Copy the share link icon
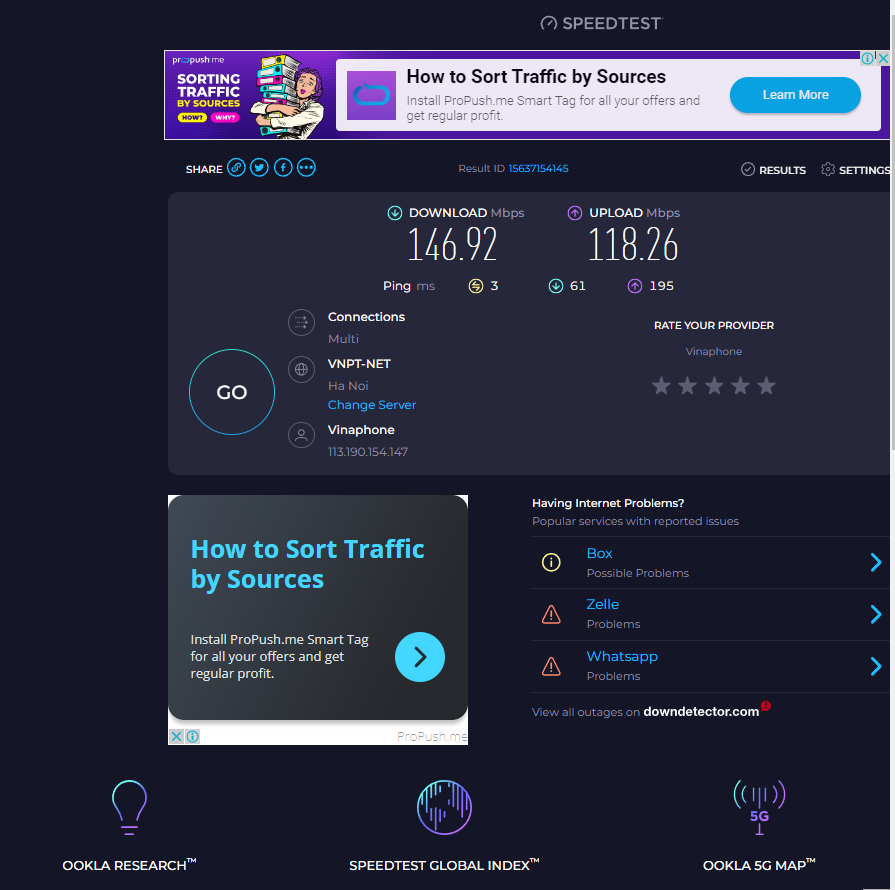 tap(236, 168)
